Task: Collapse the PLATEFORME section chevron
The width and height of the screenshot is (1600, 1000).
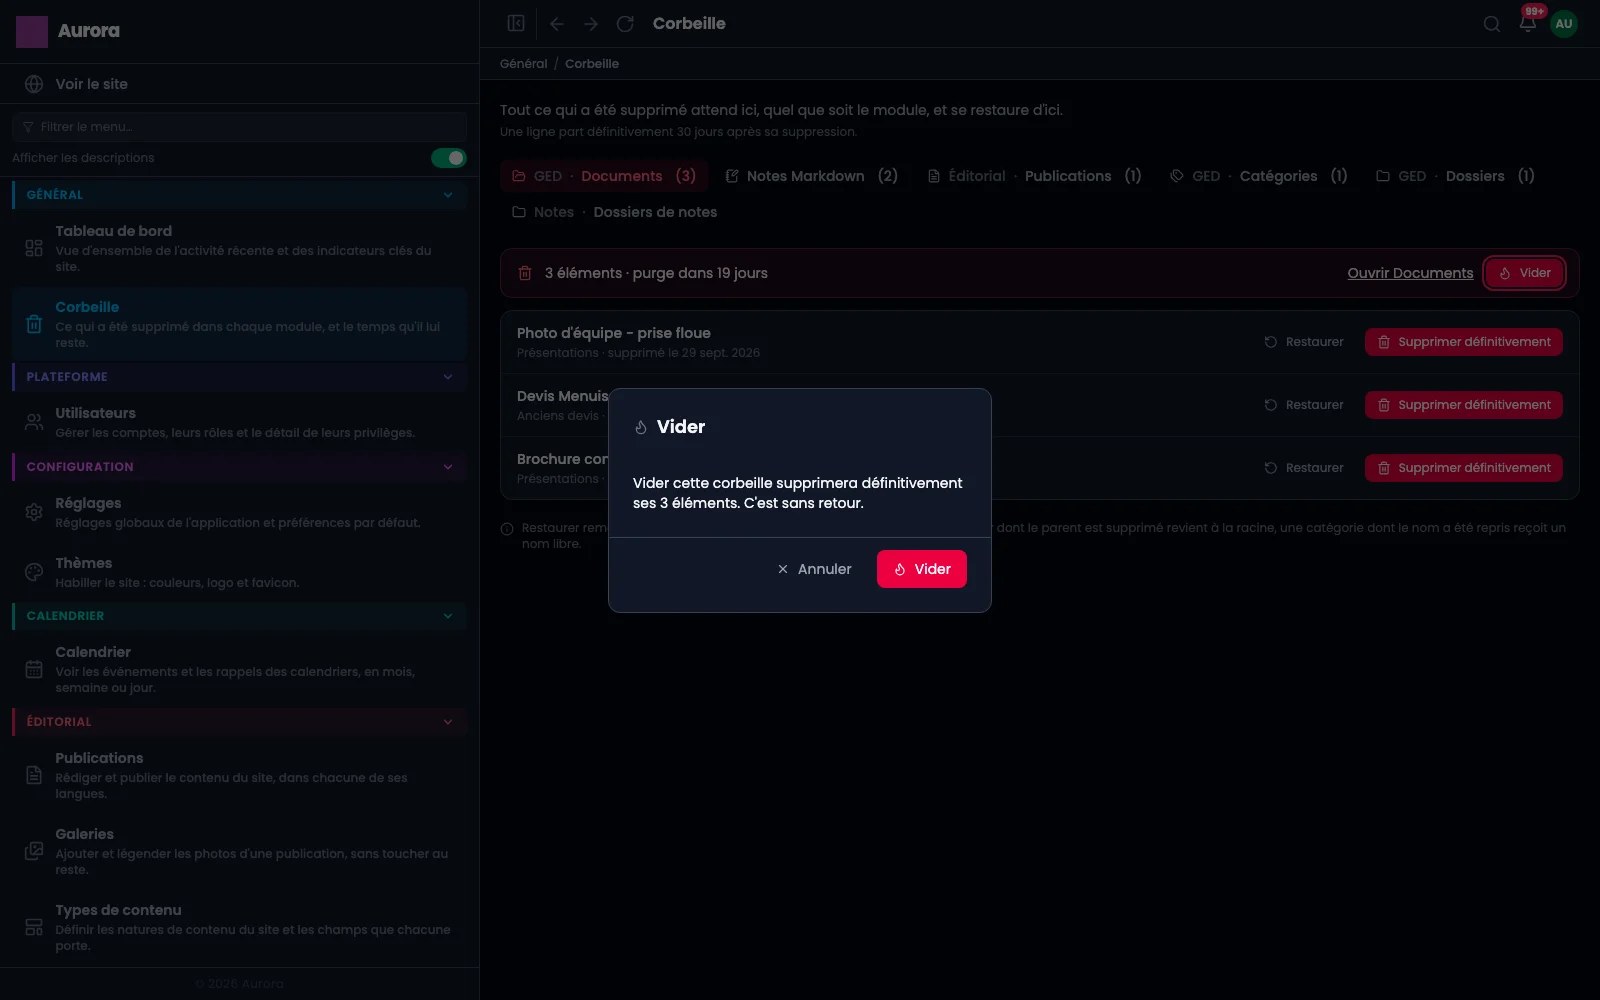Action: tap(448, 377)
